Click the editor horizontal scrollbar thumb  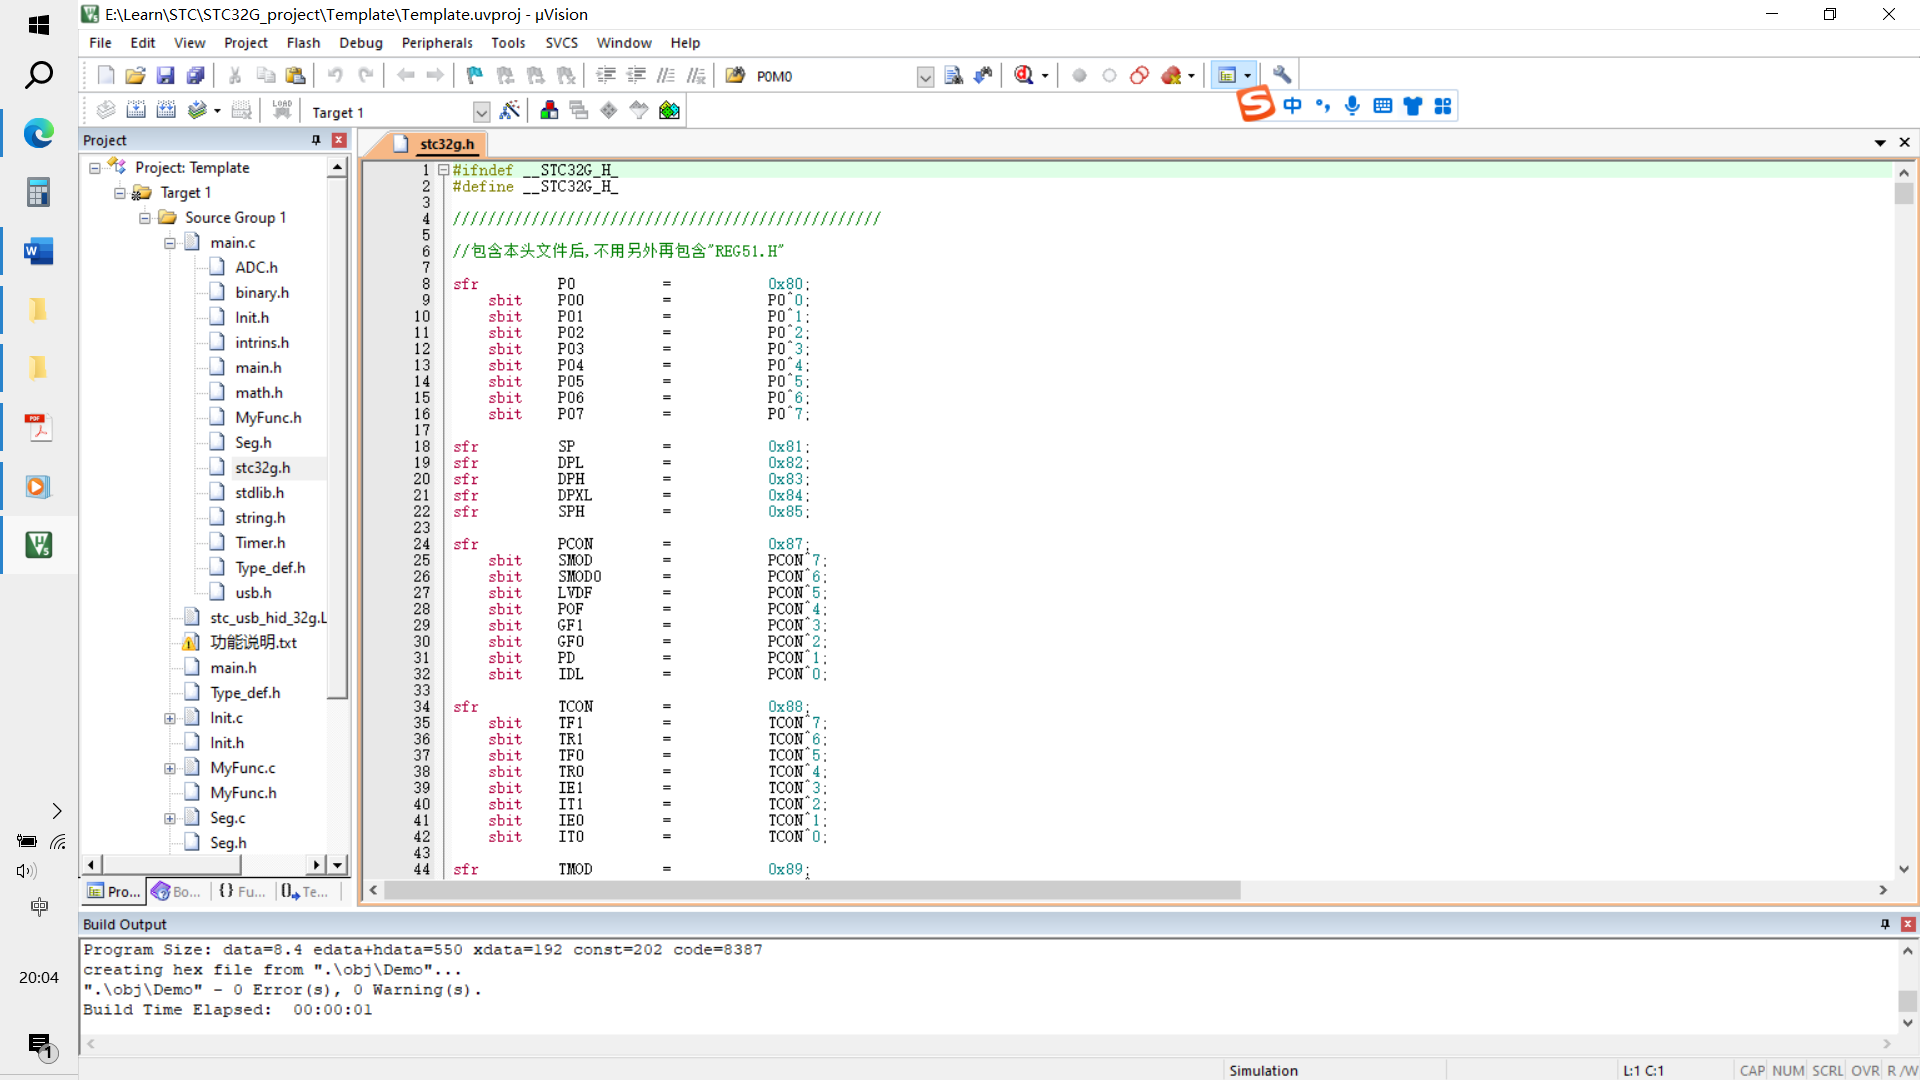coord(812,890)
